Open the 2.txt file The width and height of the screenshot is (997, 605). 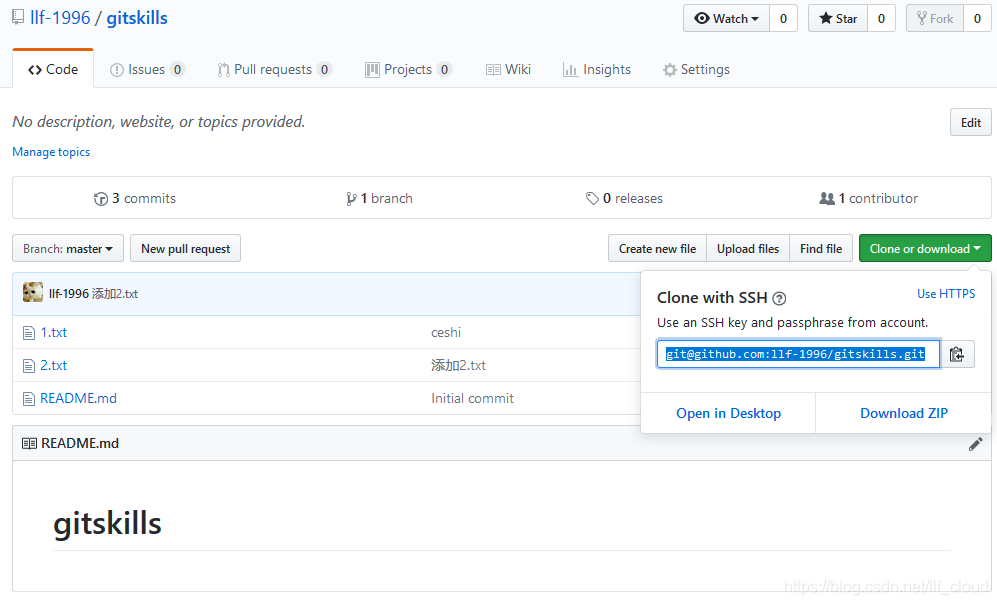coord(53,366)
